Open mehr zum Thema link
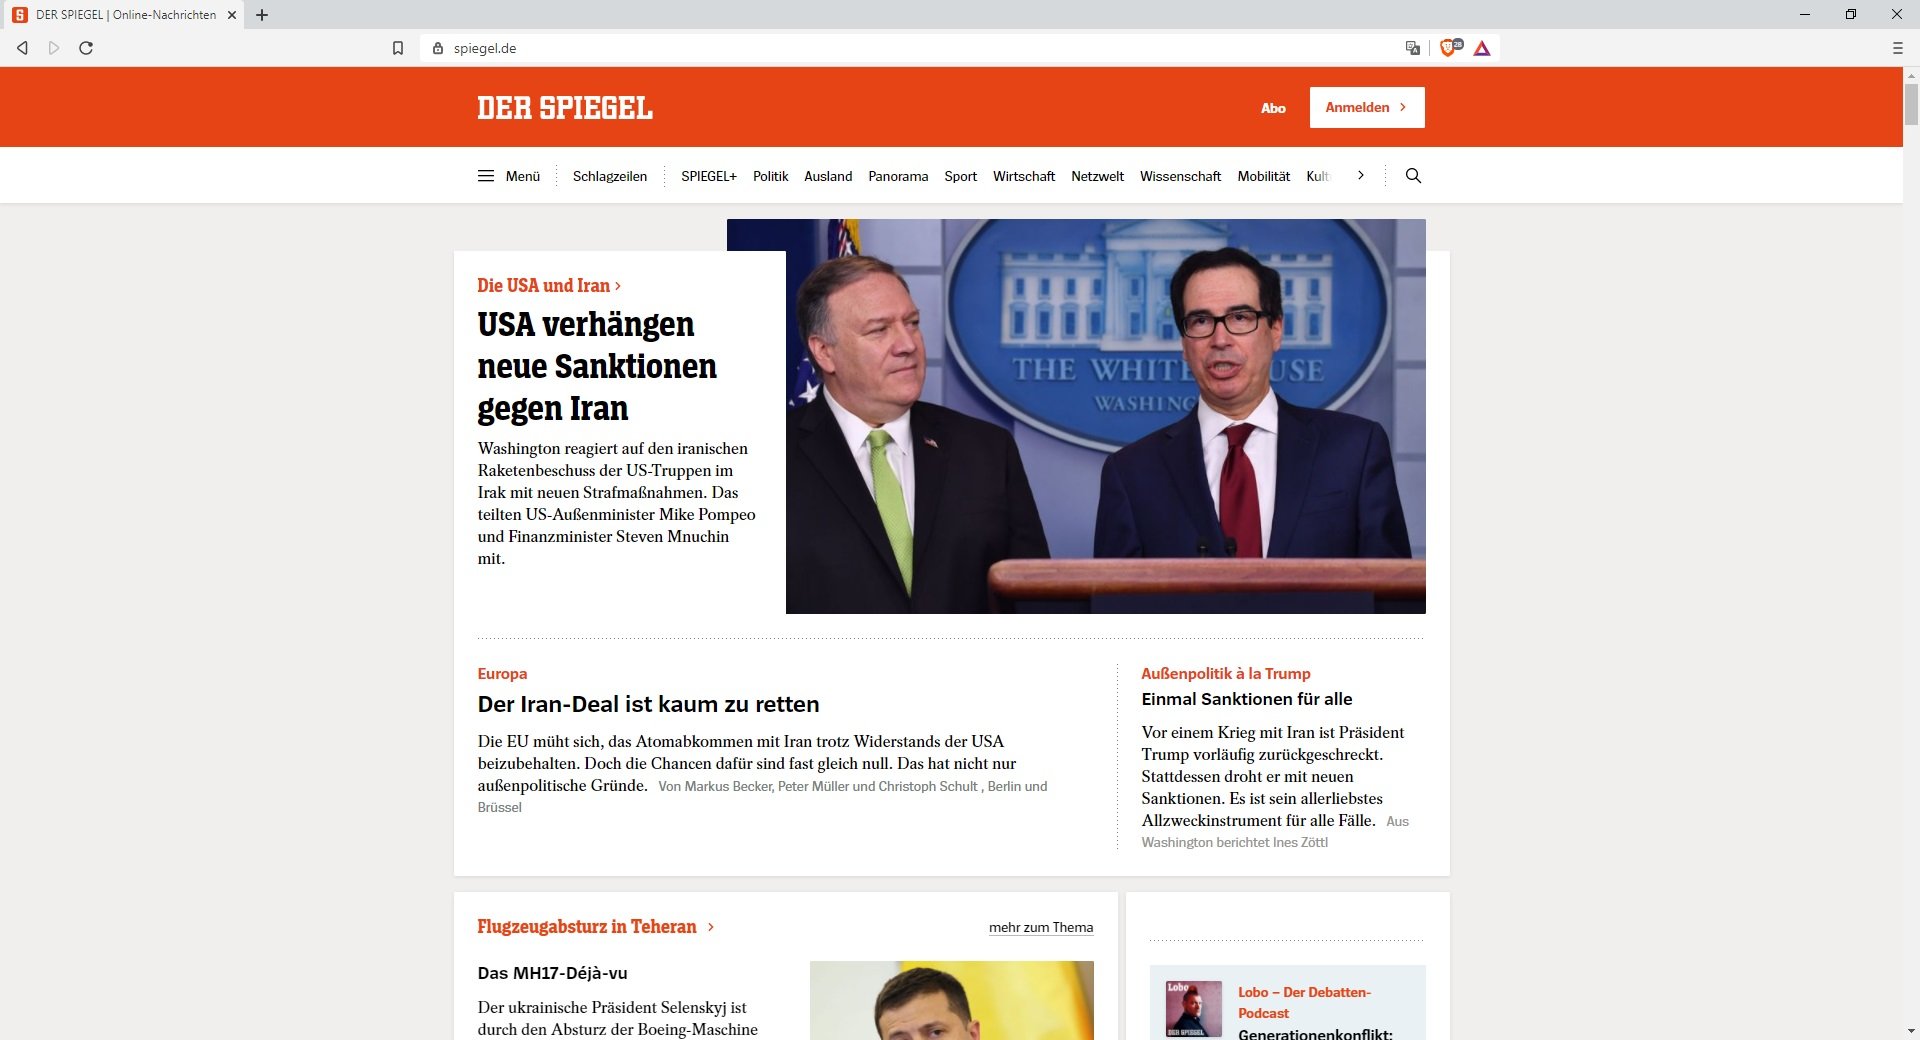The height and width of the screenshot is (1040, 1920). [x=1041, y=928]
